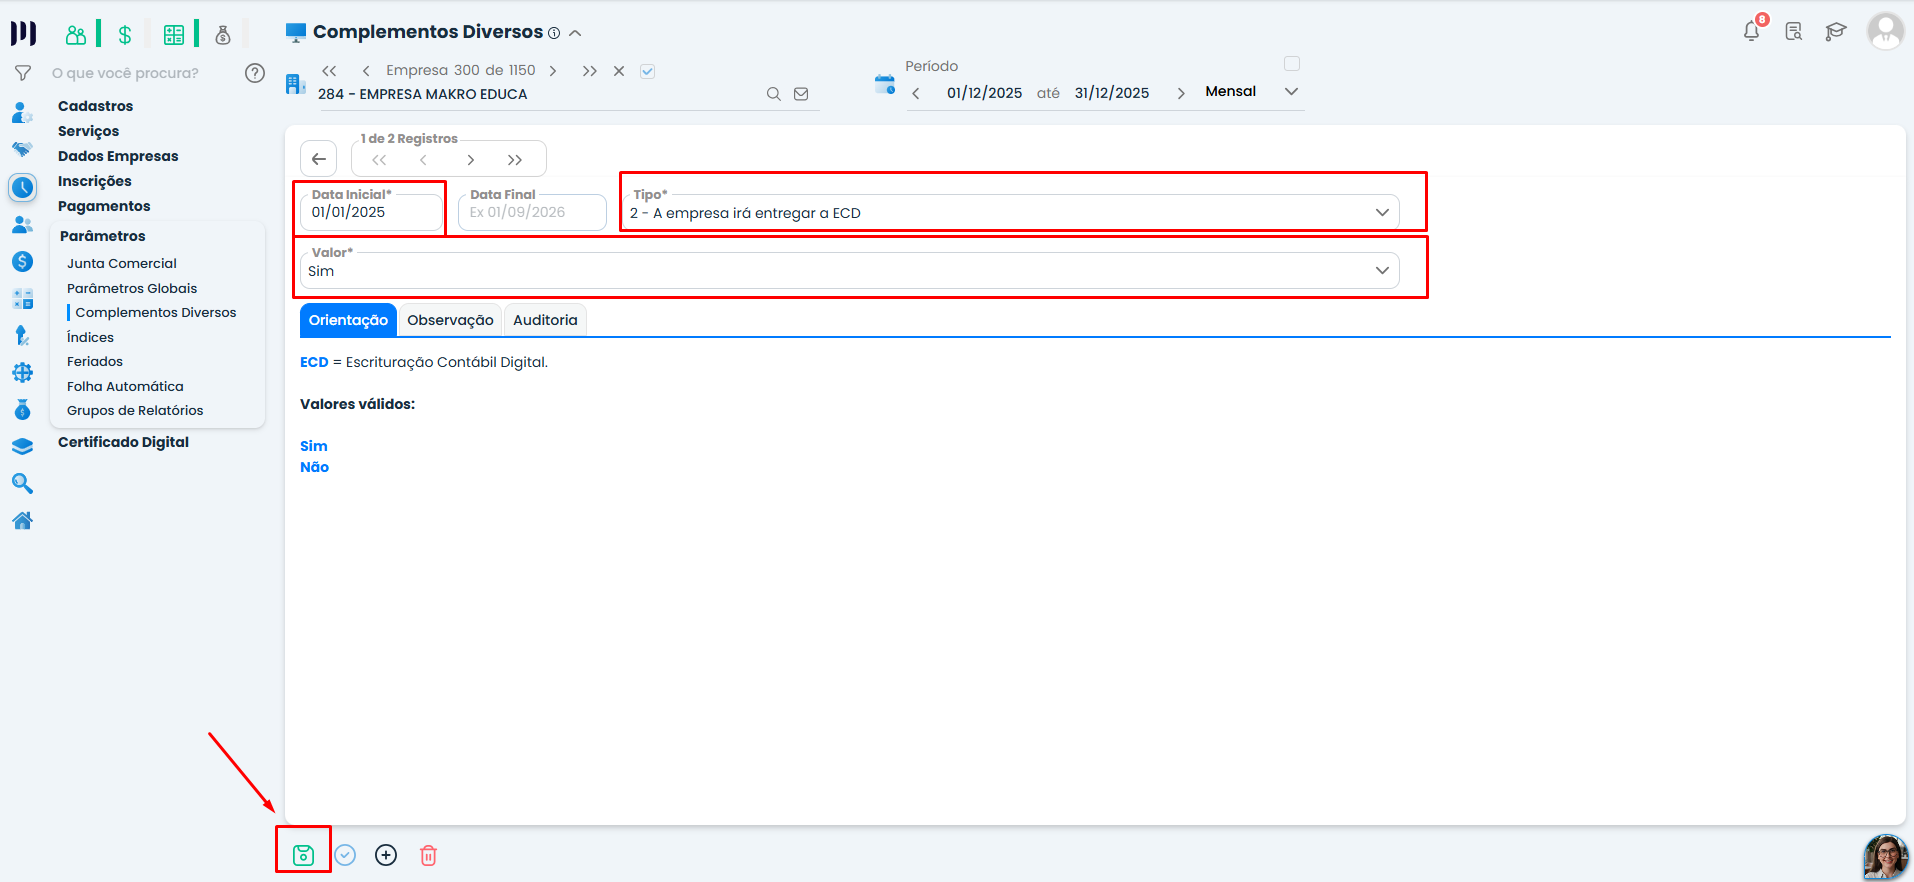
Task: Open the graduation cap training icon
Action: click(1835, 31)
